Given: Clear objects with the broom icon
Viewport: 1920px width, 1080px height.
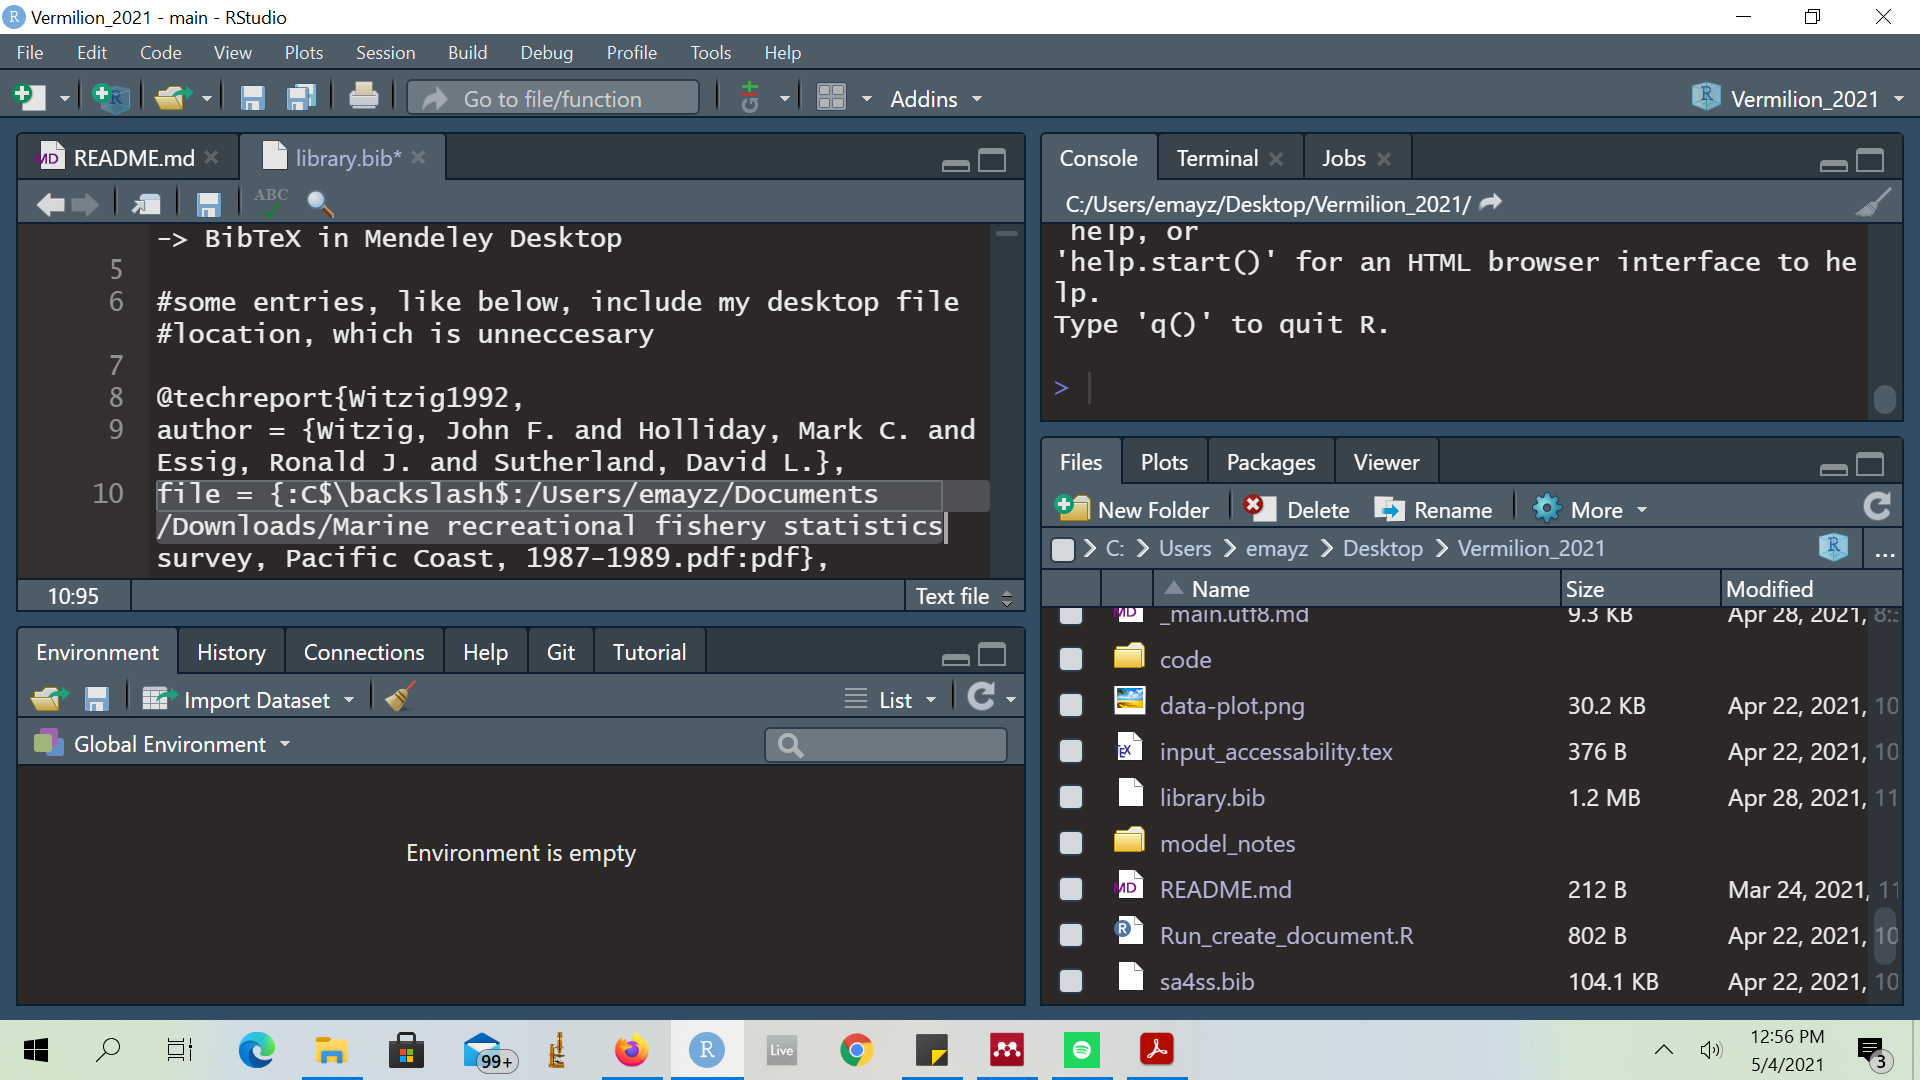Looking at the screenshot, I should pyautogui.click(x=398, y=697).
